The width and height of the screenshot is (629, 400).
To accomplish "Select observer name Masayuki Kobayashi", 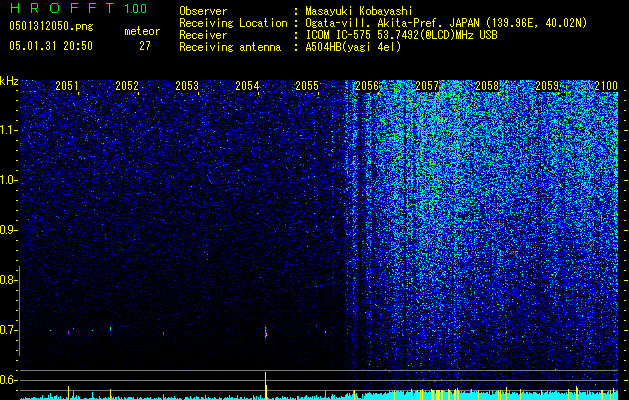I will point(358,12).
